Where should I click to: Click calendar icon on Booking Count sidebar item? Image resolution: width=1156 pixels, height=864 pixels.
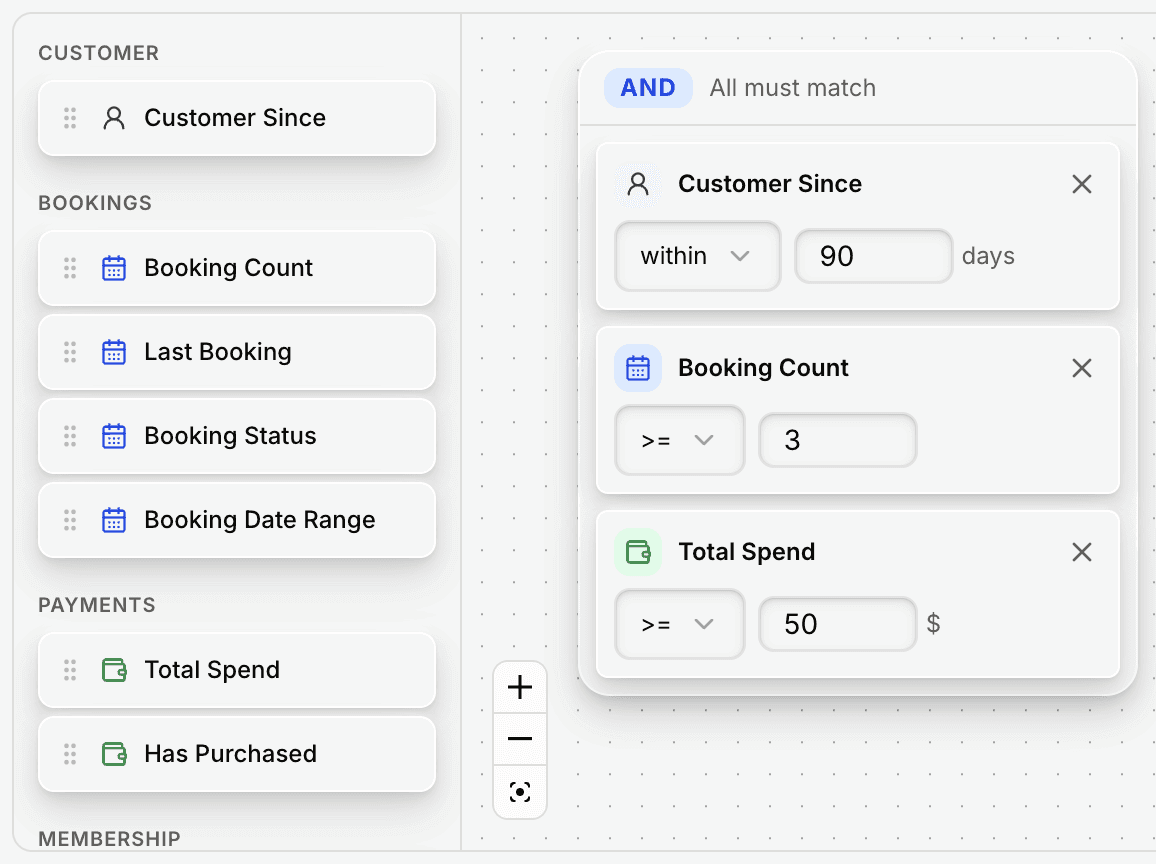click(x=114, y=268)
